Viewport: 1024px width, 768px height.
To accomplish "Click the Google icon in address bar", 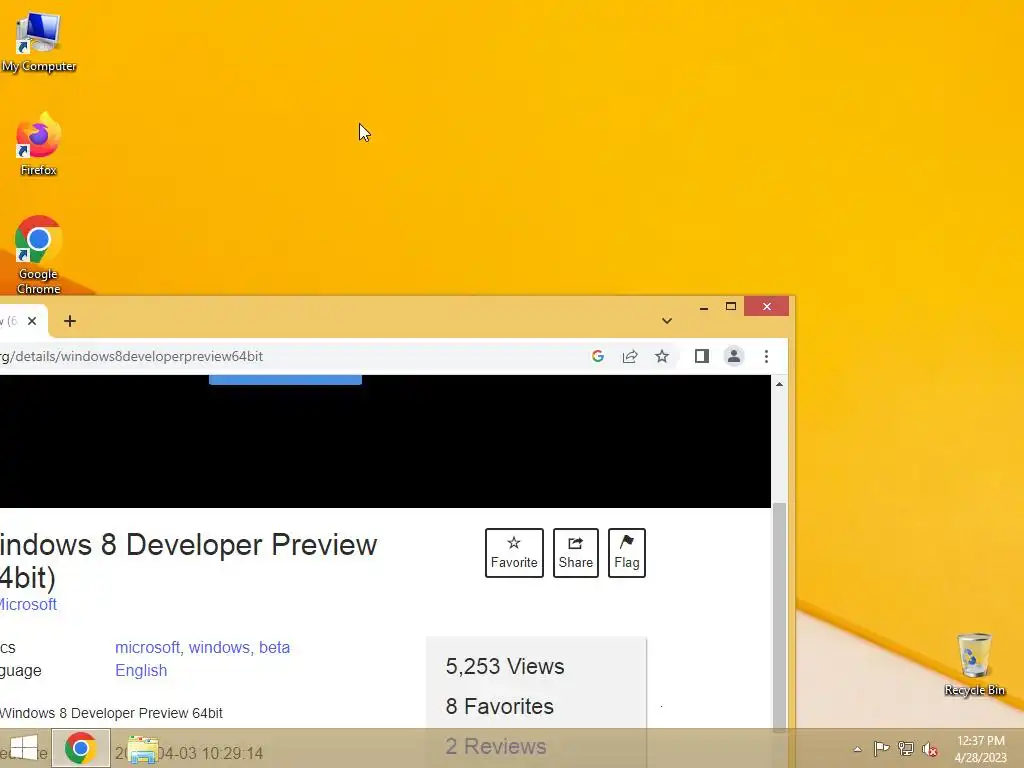I will [x=598, y=356].
